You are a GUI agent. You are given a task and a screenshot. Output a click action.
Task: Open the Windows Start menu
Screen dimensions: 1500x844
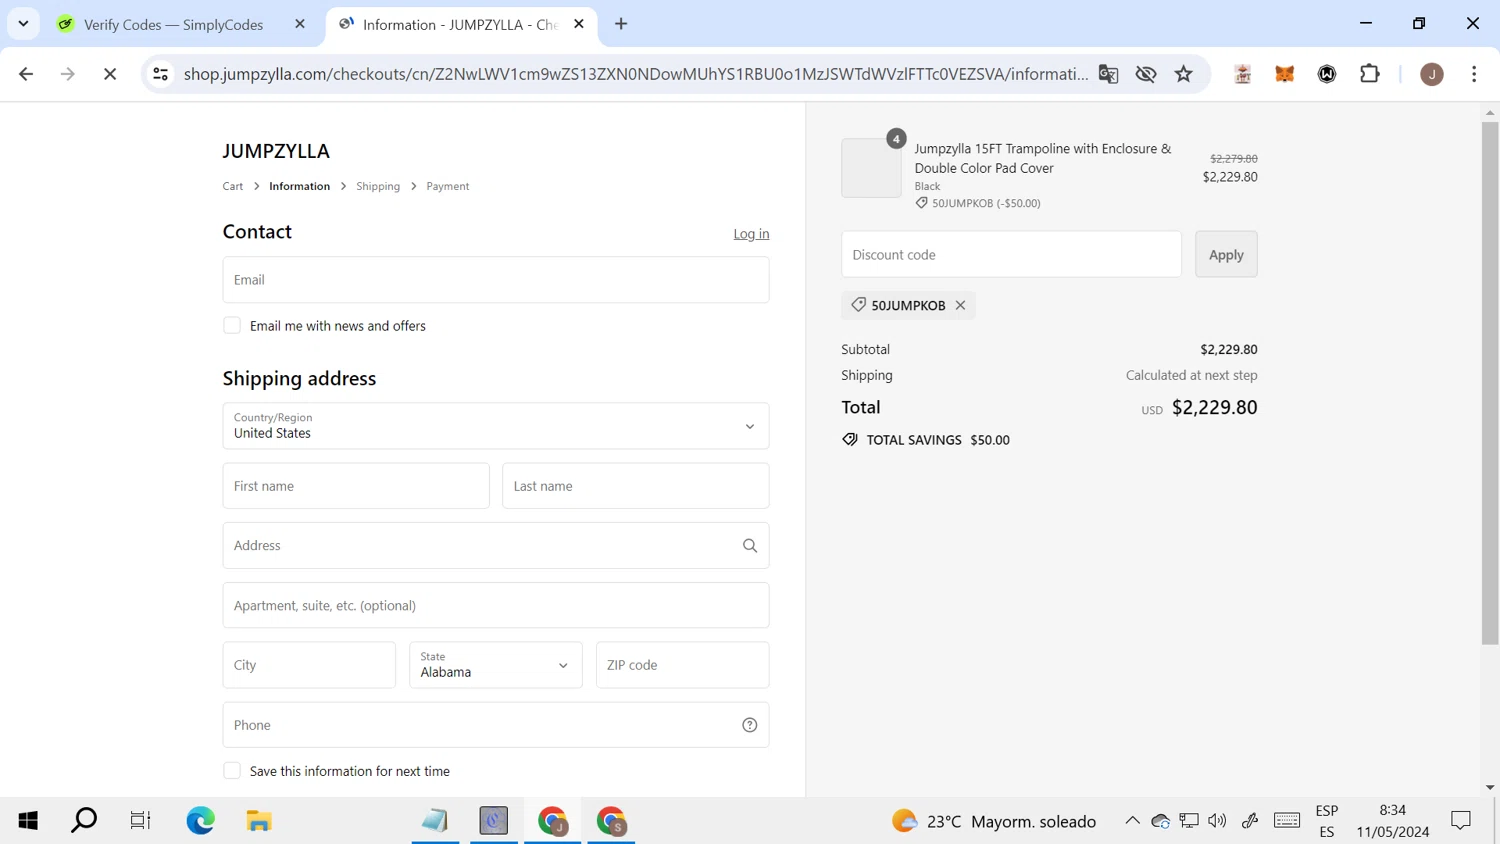pos(28,821)
